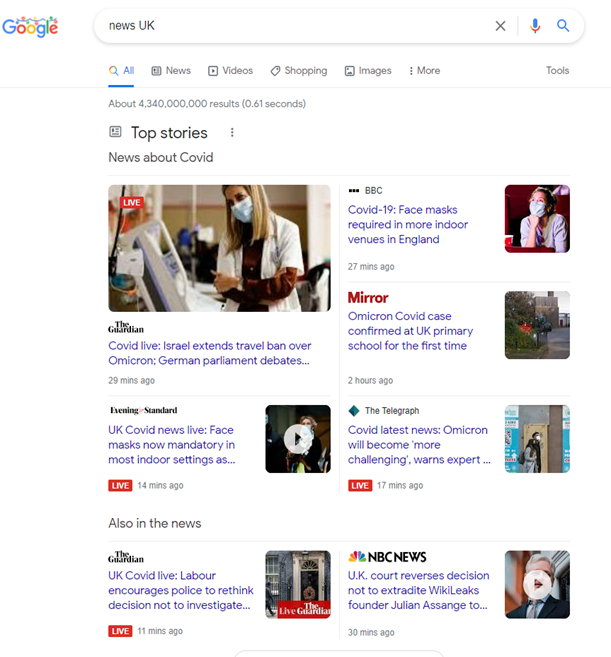The image size is (611, 657).
Task: Open 'Covid-19: Face masks required' BBC article
Action: (408, 225)
